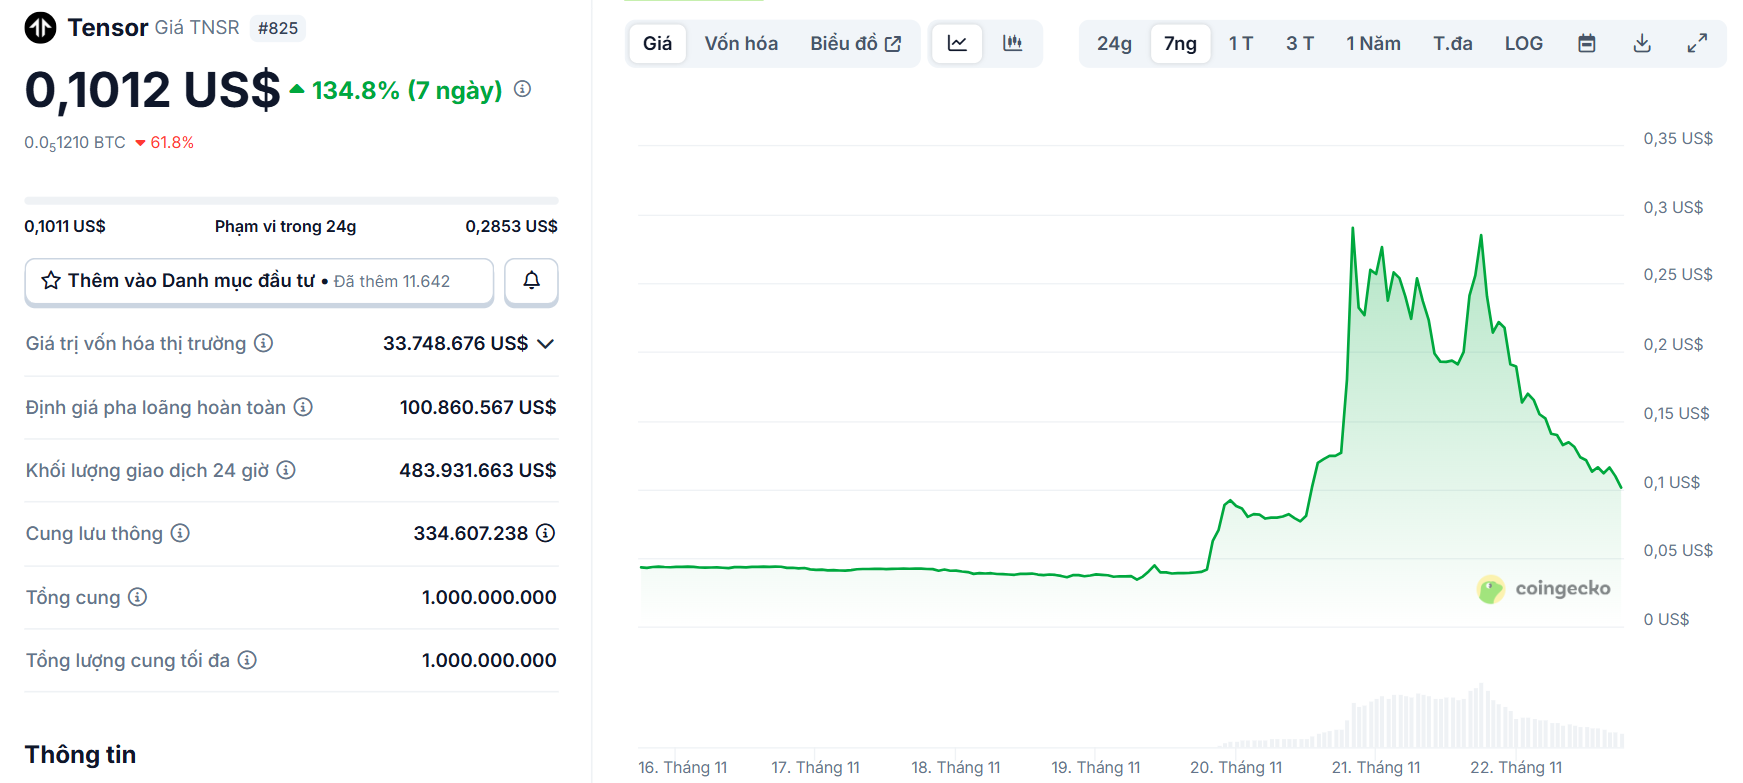Select the 7ng time range
1743x783 pixels.
[1180, 43]
